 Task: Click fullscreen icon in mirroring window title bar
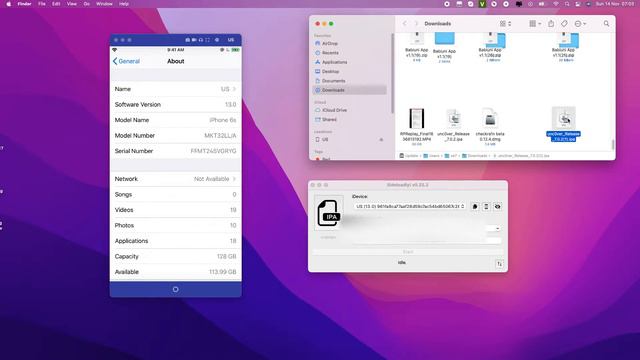pyautogui.click(x=207, y=40)
